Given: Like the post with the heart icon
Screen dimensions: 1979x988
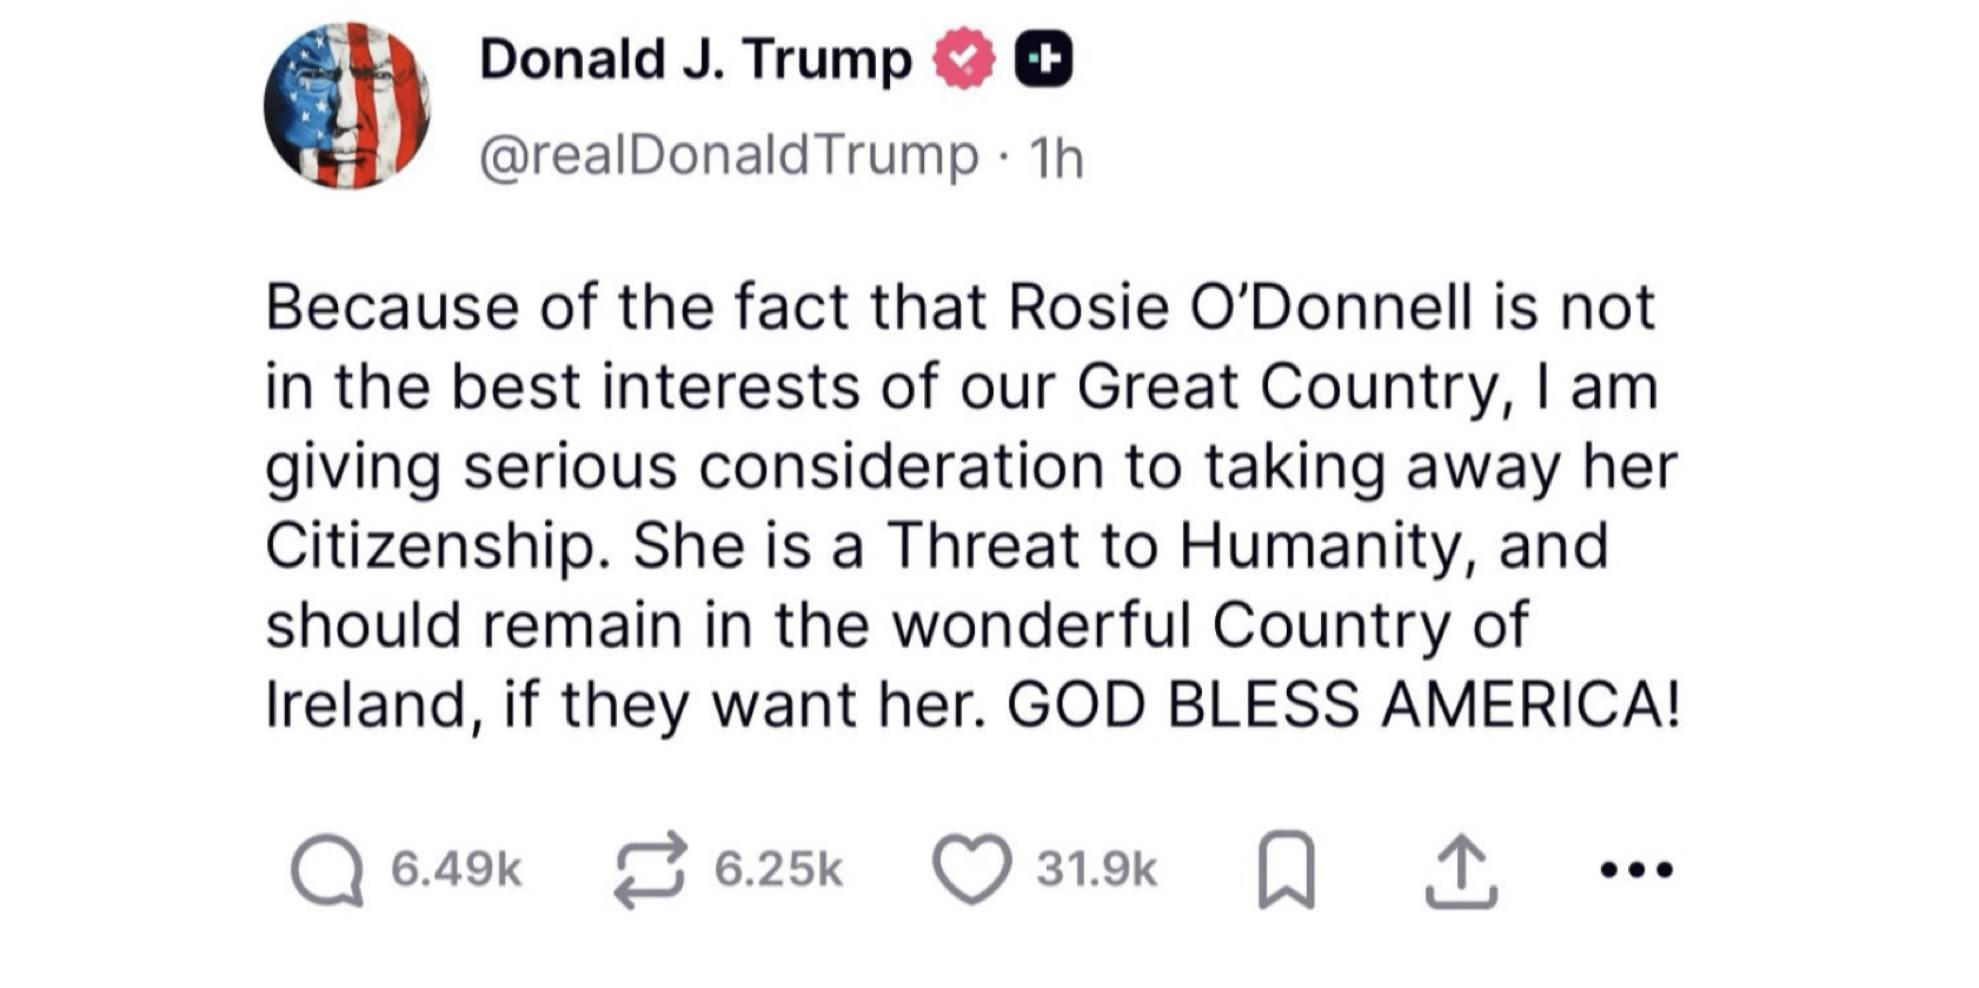Looking at the screenshot, I should 971,869.
